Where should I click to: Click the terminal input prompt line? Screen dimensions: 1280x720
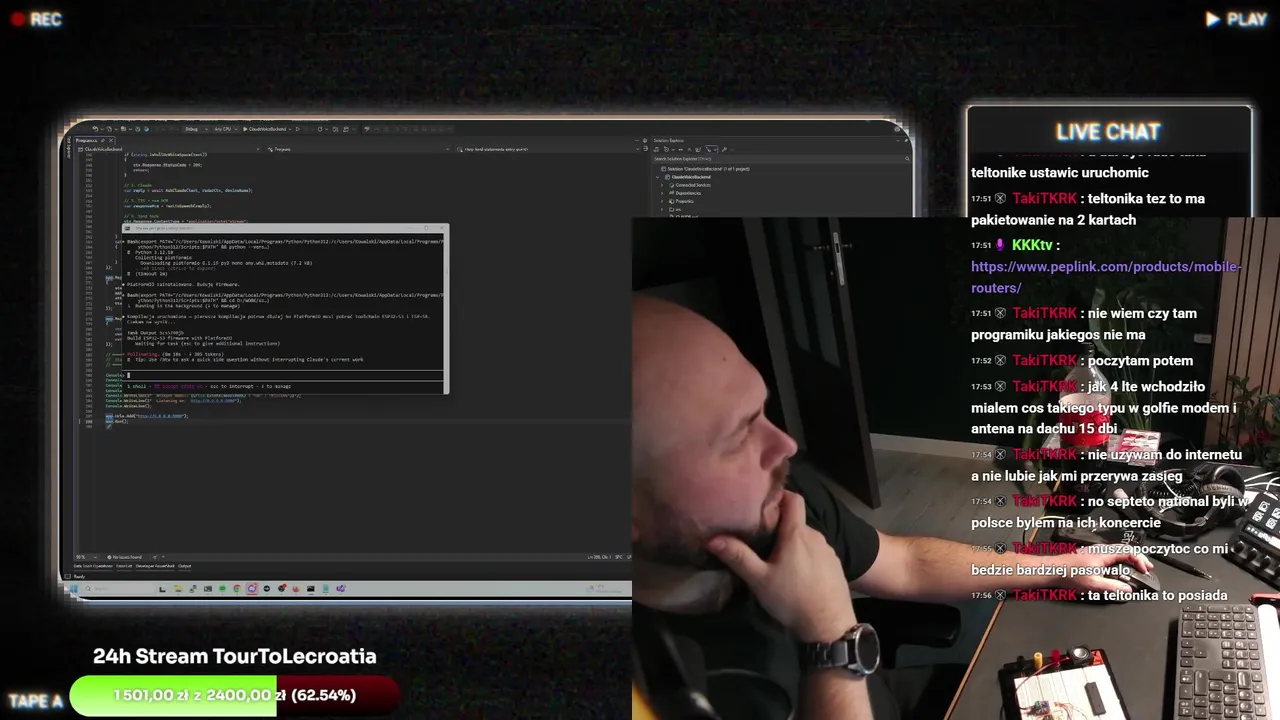click(285, 375)
